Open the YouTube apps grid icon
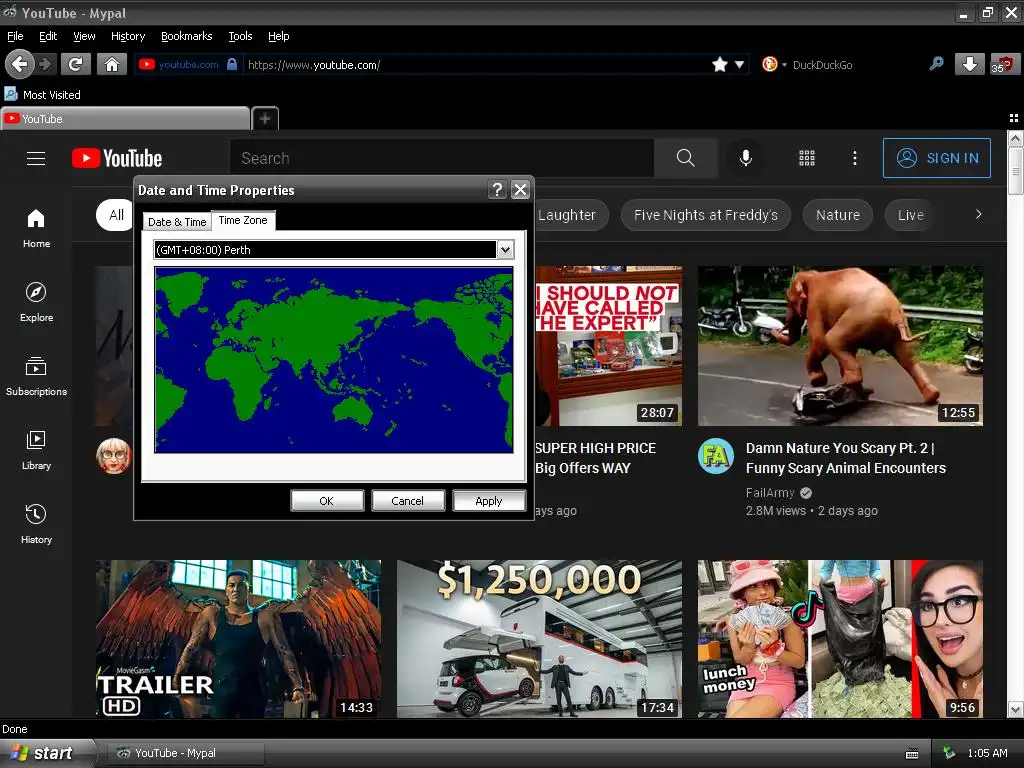Viewport: 1024px width, 768px height. click(x=807, y=158)
